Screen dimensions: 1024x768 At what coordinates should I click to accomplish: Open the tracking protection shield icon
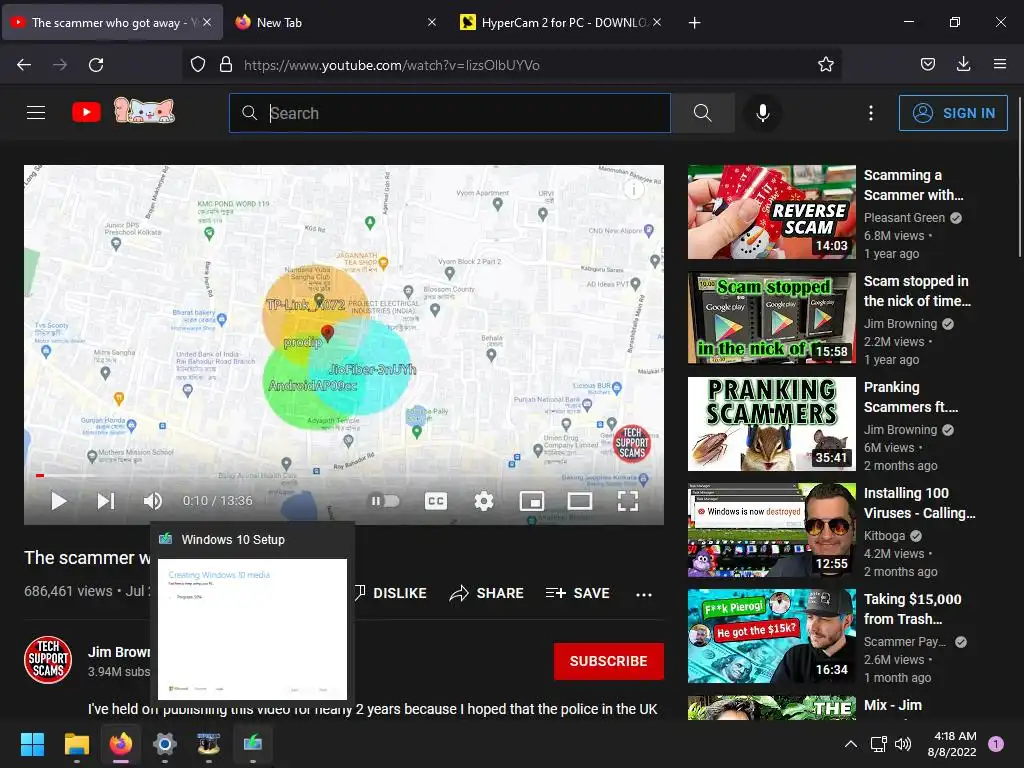pos(198,65)
